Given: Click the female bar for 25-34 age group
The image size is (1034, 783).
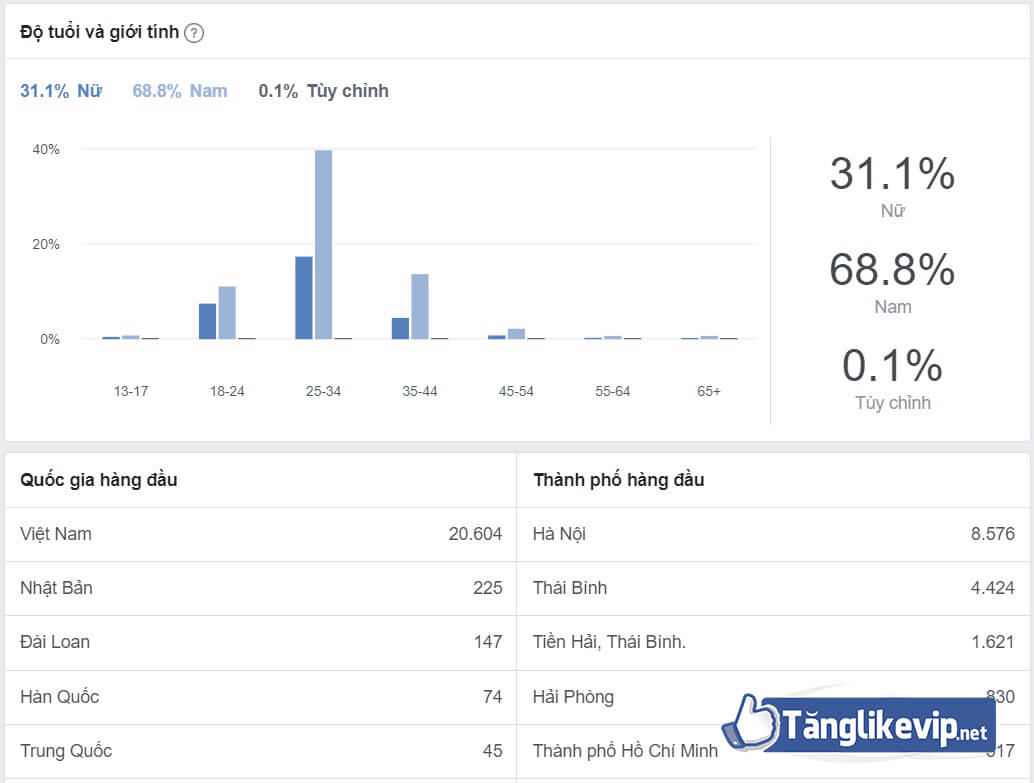Looking at the screenshot, I should (304, 298).
